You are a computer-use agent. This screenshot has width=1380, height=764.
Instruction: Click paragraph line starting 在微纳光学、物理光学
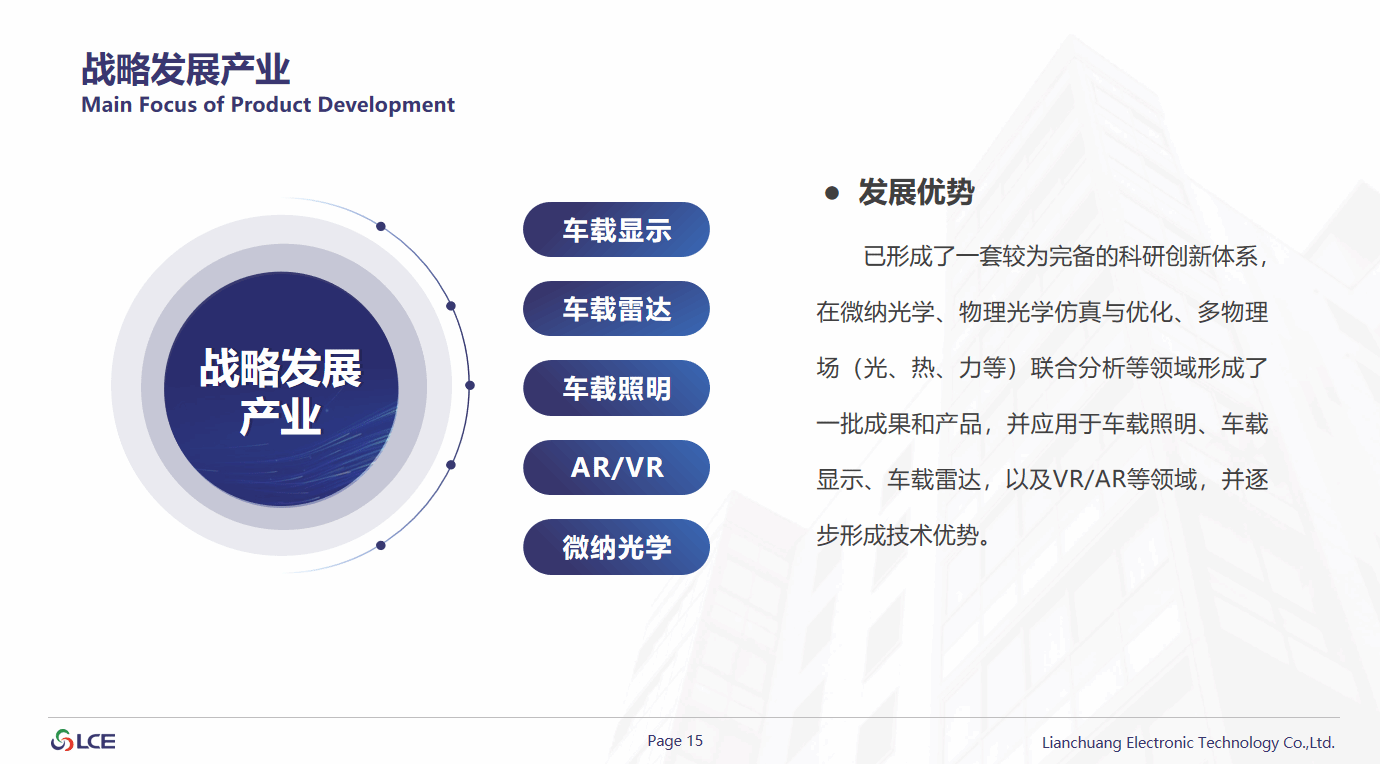(1042, 312)
